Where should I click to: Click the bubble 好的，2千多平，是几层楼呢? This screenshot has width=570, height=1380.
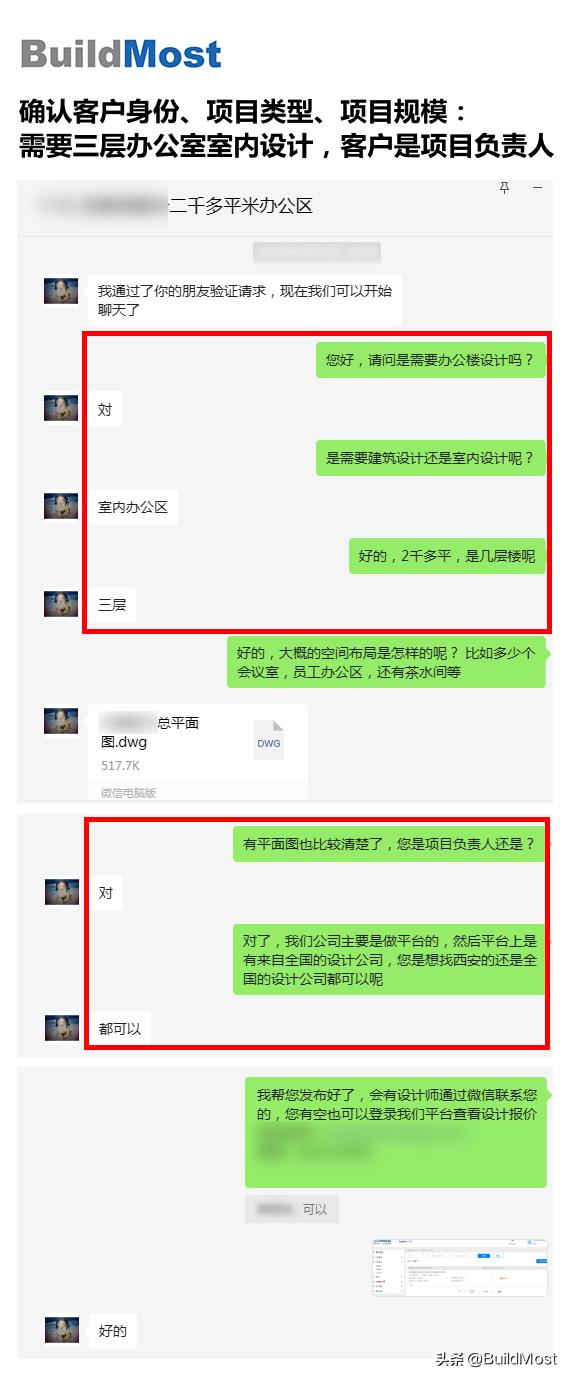[x=447, y=556]
